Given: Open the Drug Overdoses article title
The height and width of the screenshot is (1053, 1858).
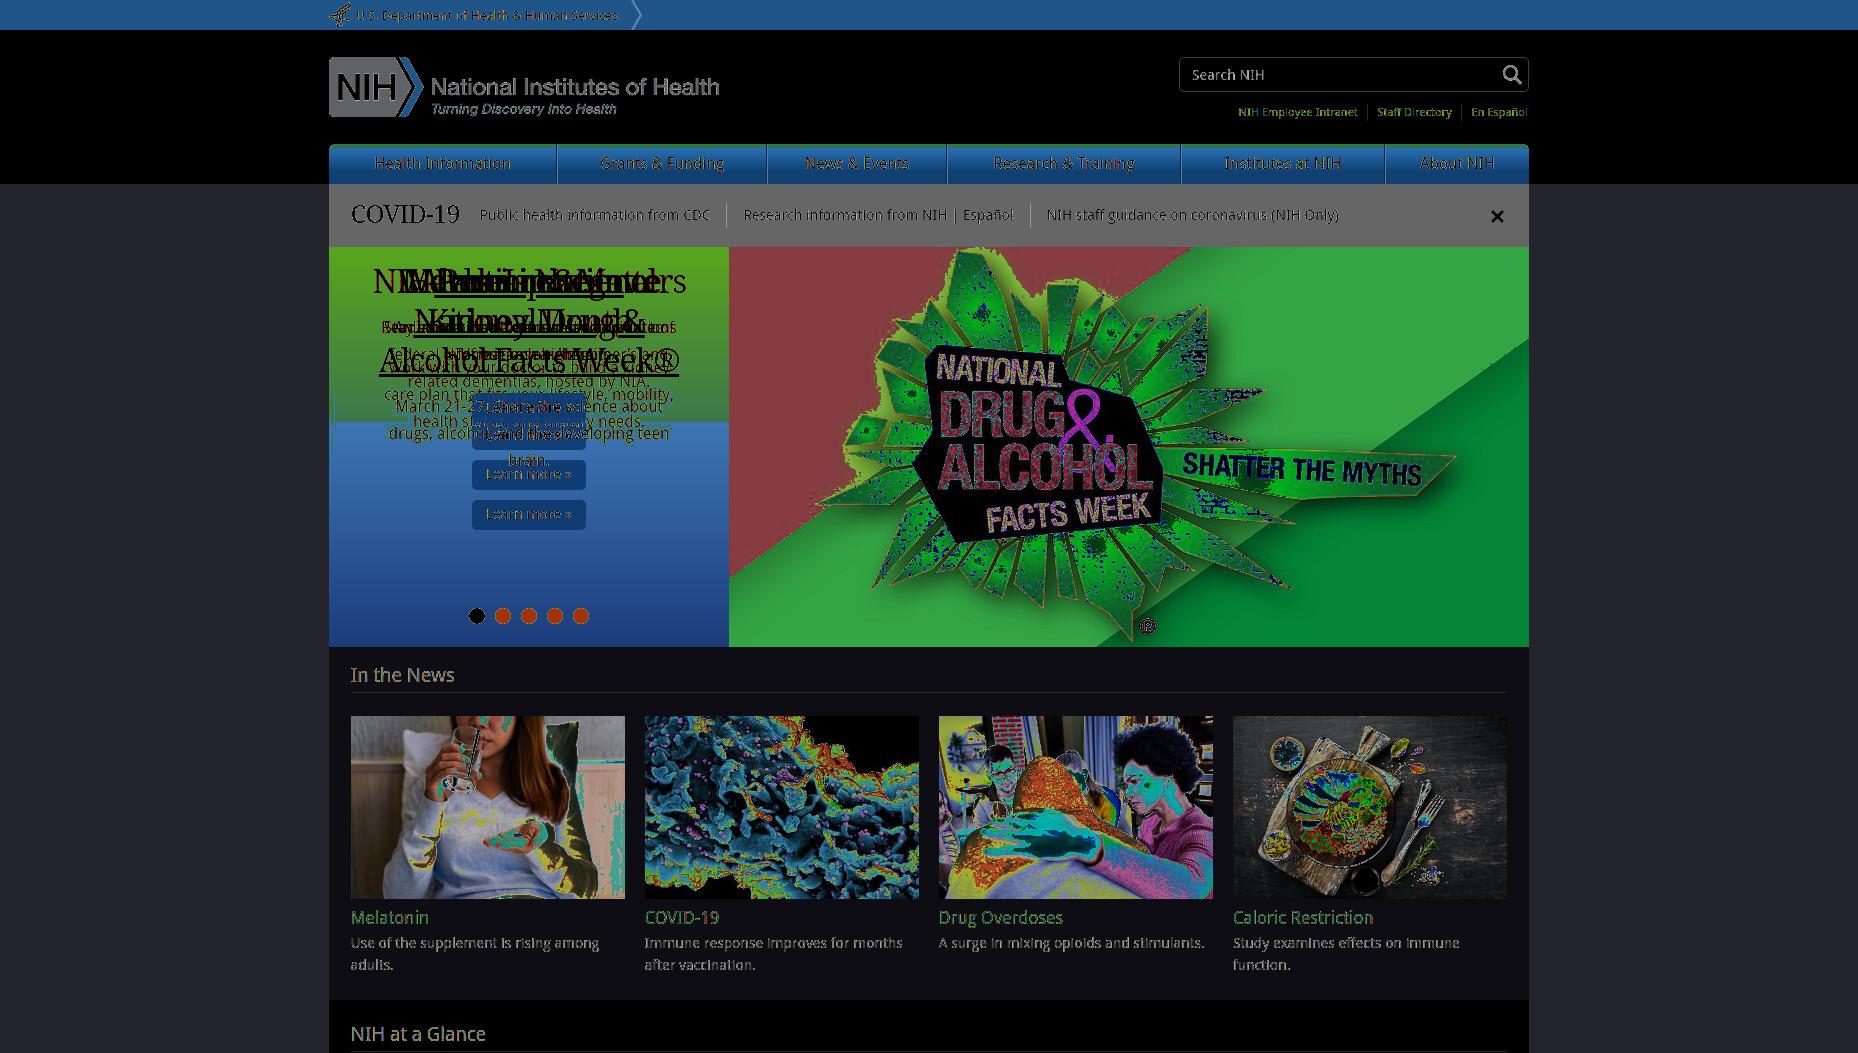Looking at the screenshot, I should (x=1001, y=918).
